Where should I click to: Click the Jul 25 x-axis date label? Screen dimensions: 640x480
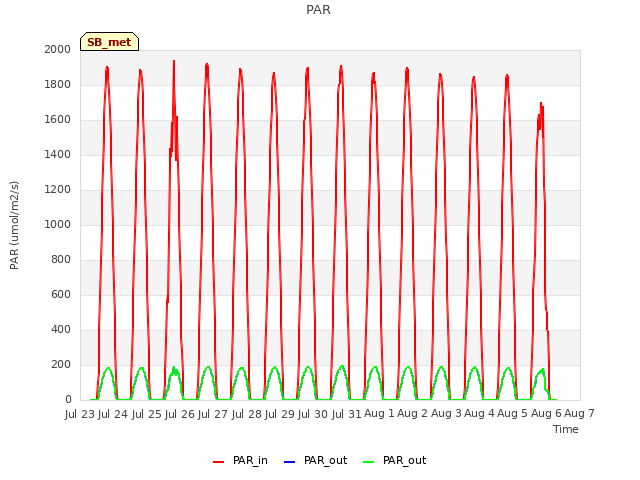[x=147, y=414]
